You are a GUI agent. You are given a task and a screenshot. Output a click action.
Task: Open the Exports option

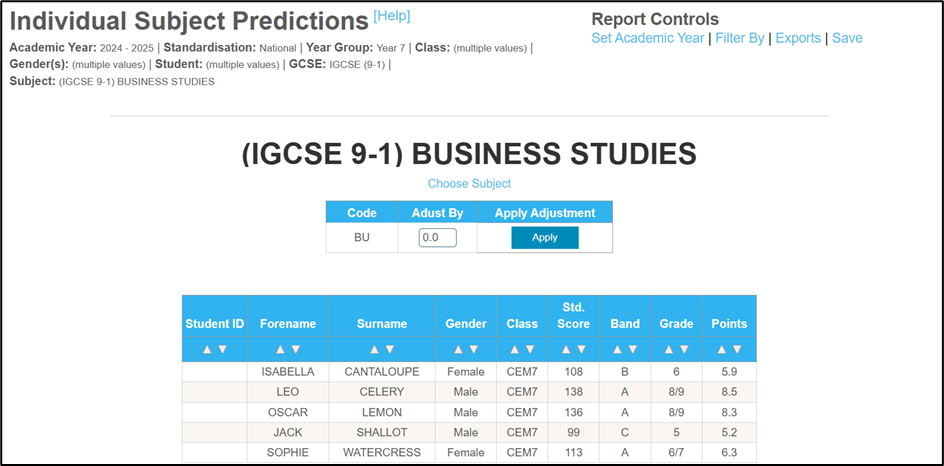point(798,38)
